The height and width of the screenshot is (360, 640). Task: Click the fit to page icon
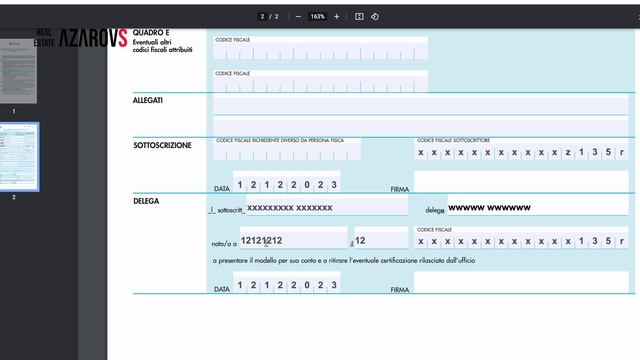pyautogui.click(x=359, y=17)
